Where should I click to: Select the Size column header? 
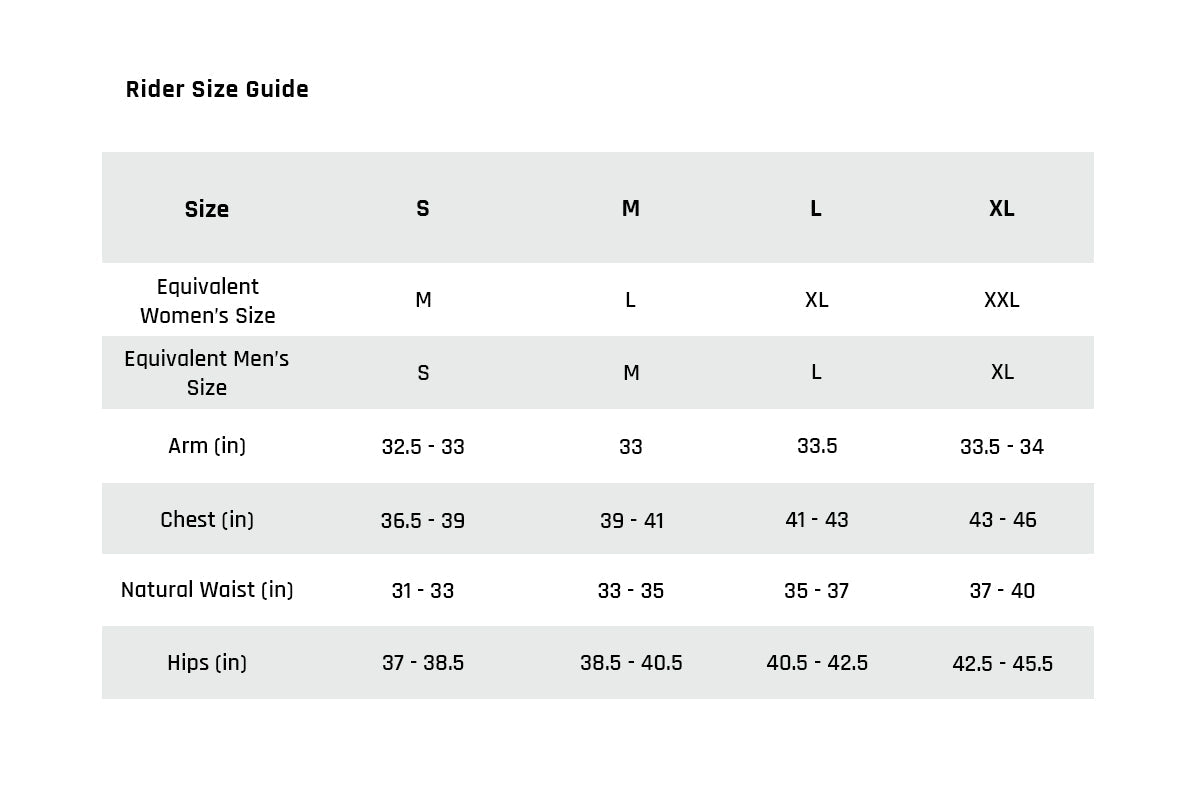[207, 209]
